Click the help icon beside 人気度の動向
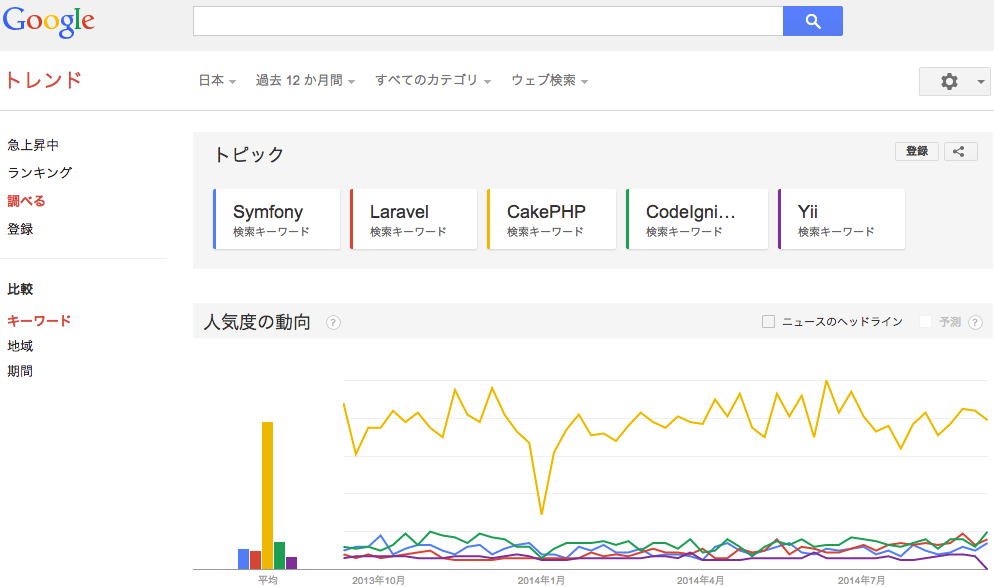This screenshot has height=587, width=994. [333, 323]
